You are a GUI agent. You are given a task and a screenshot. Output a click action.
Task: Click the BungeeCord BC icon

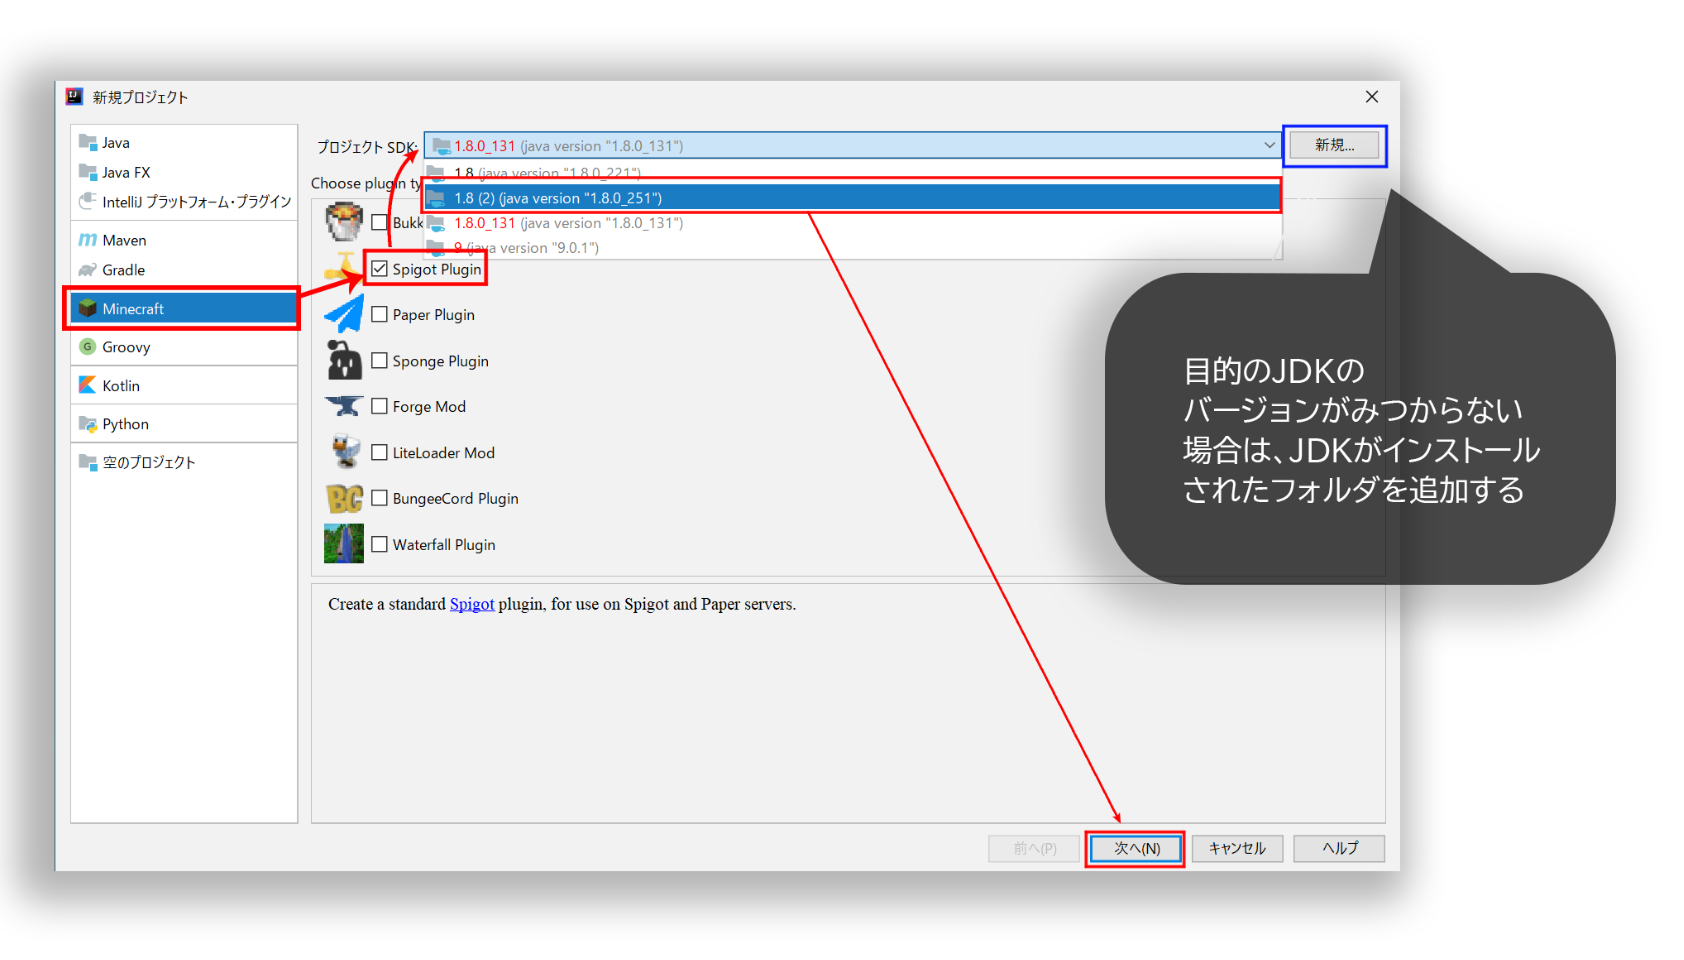[x=344, y=498]
